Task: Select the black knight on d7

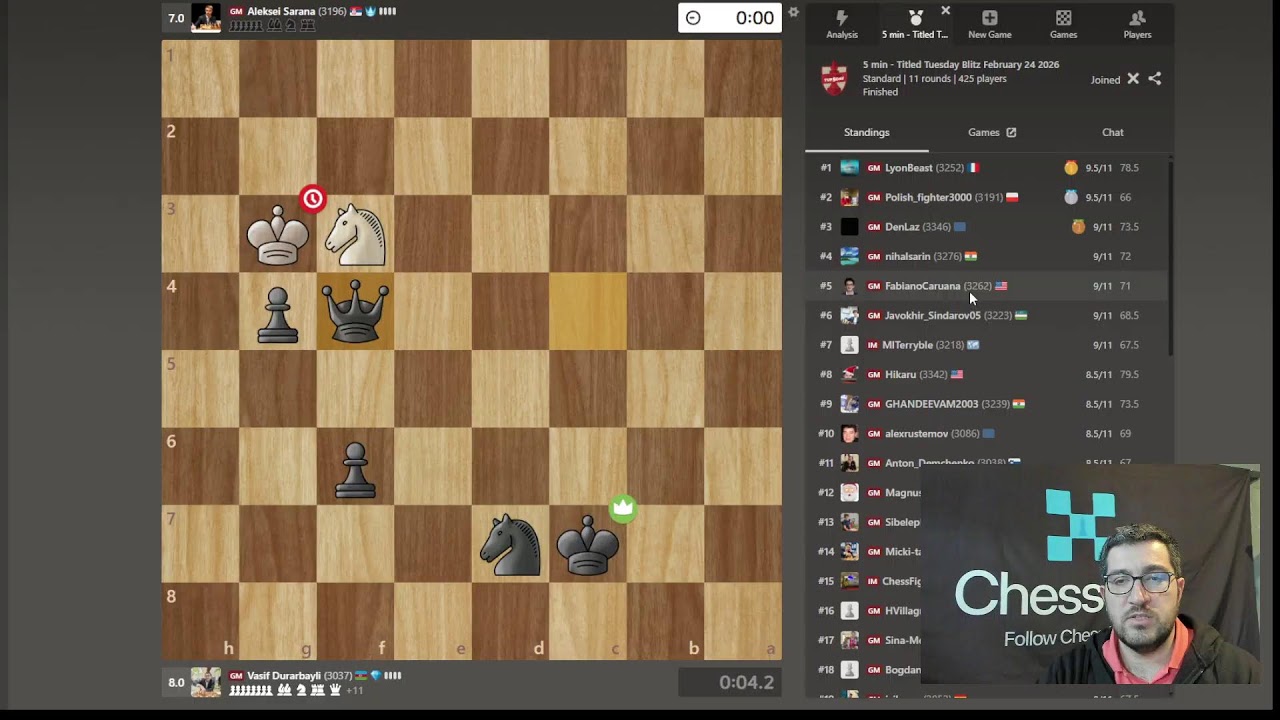Action: point(510,546)
